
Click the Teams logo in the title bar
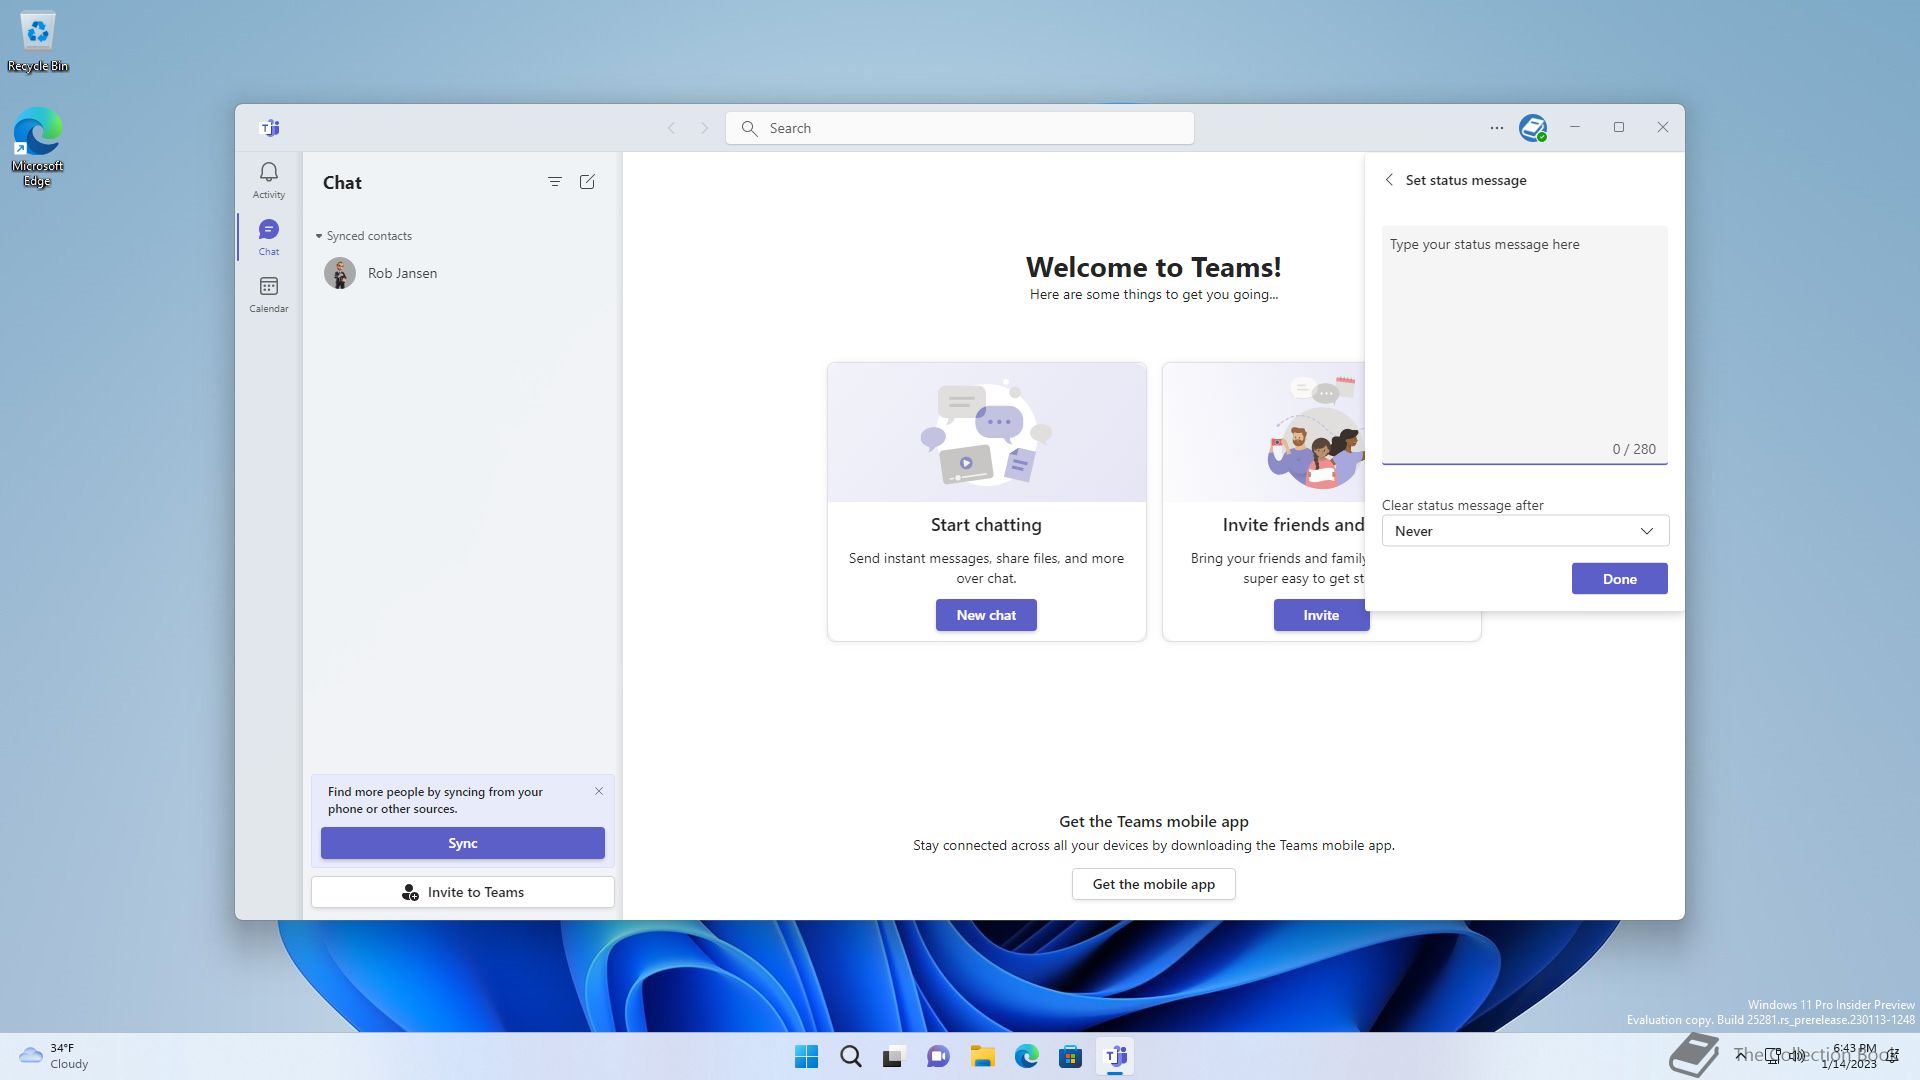270,128
